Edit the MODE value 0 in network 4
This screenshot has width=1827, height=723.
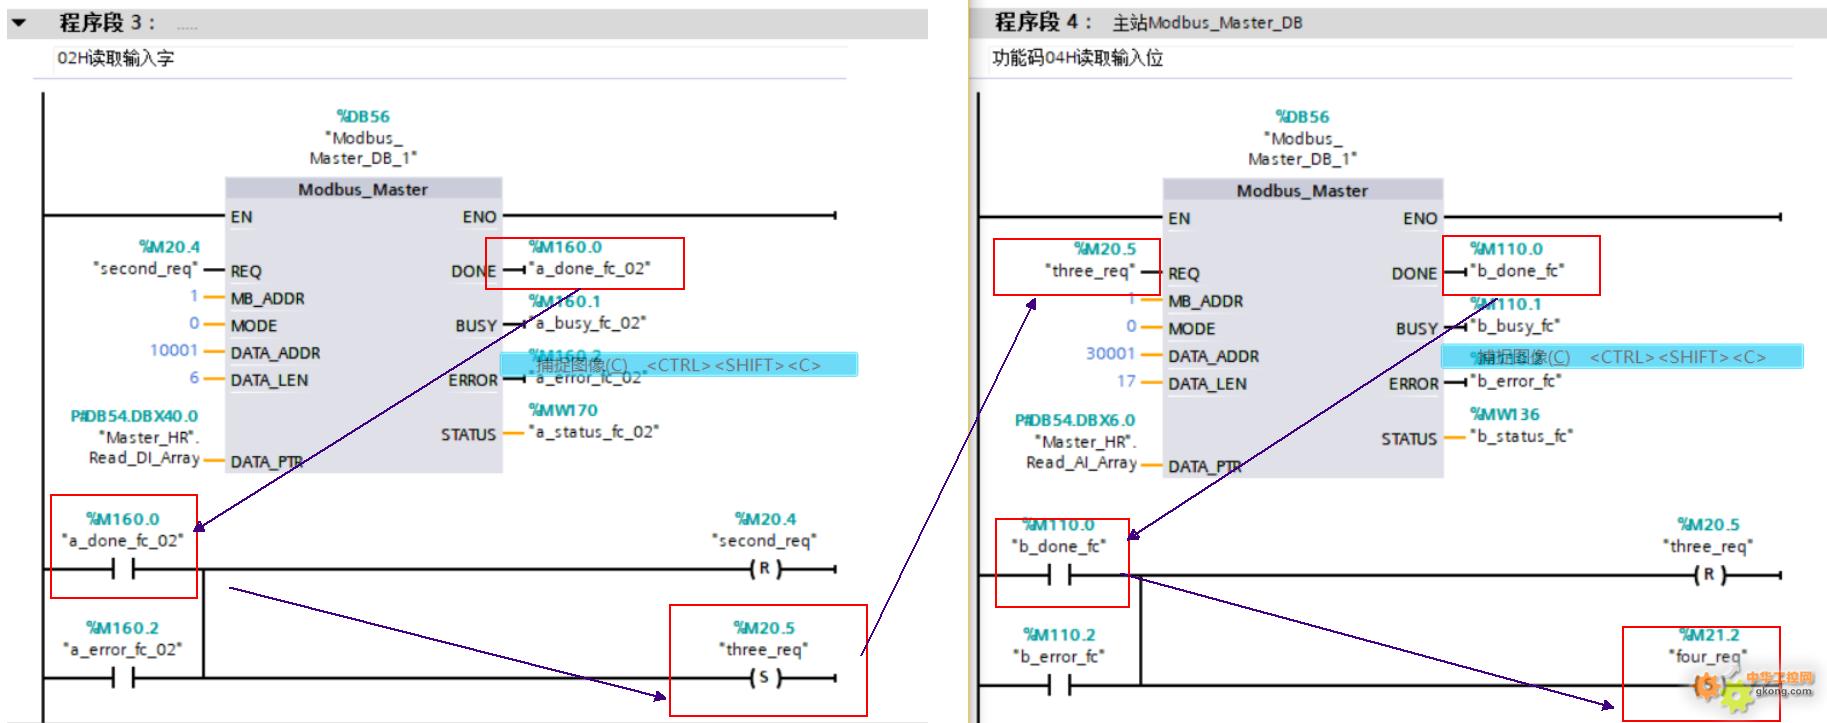(1131, 326)
